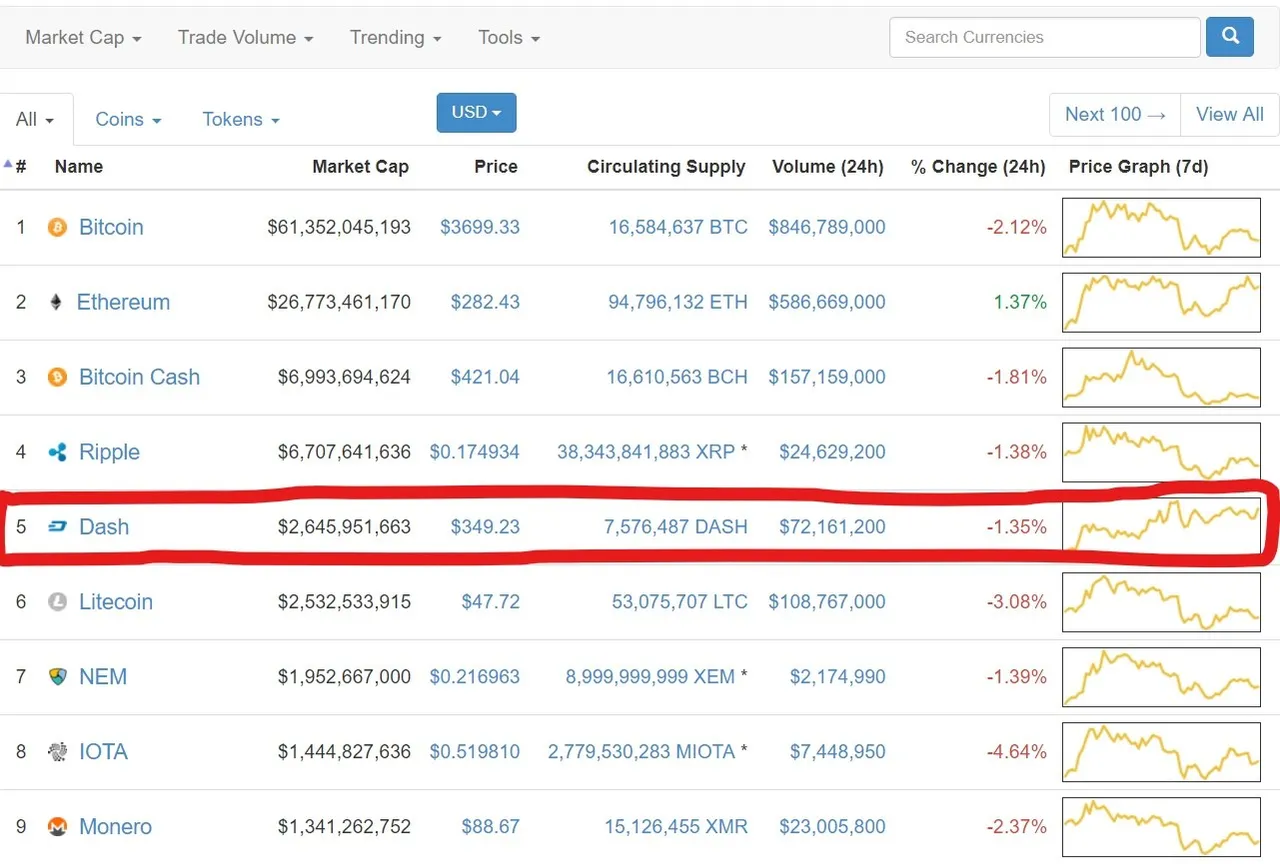Click the View All button
This screenshot has height=864, width=1280.
(1230, 114)
